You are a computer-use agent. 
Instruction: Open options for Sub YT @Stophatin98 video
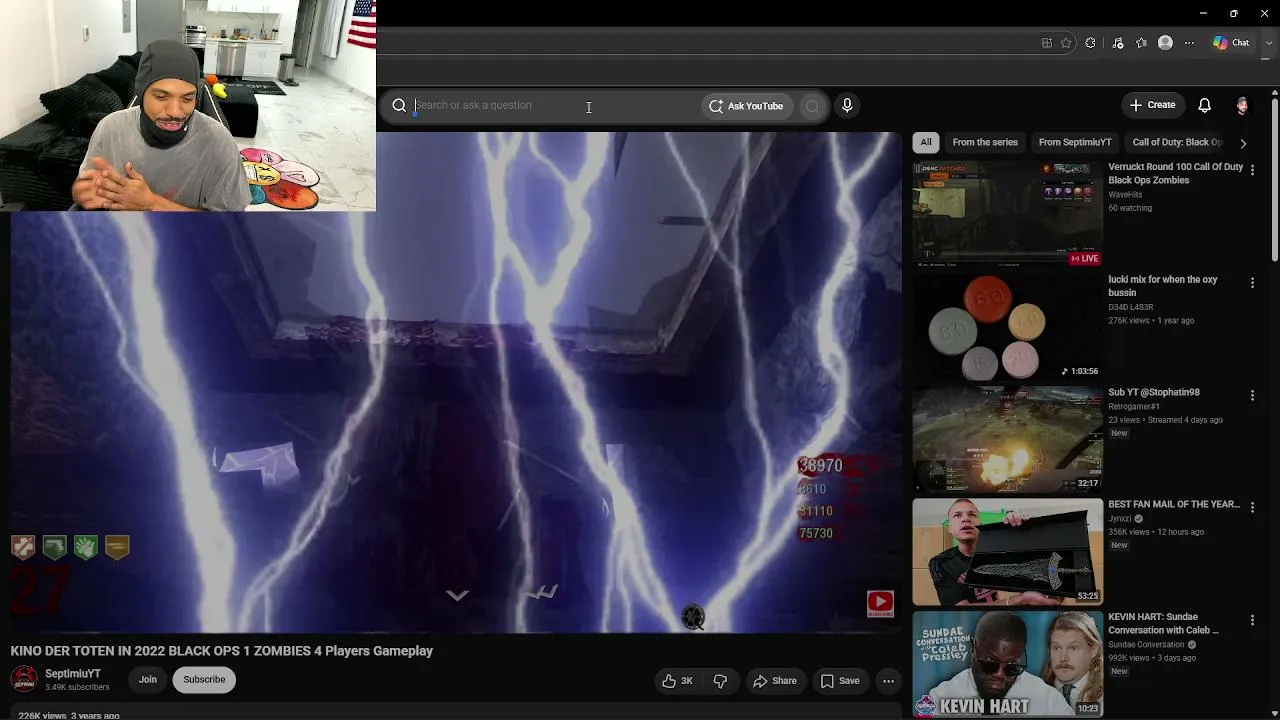(1252, 396)
